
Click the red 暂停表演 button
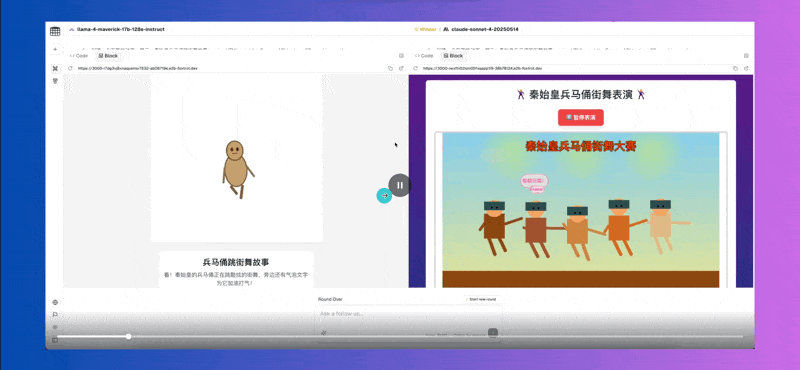click(581, 117)
